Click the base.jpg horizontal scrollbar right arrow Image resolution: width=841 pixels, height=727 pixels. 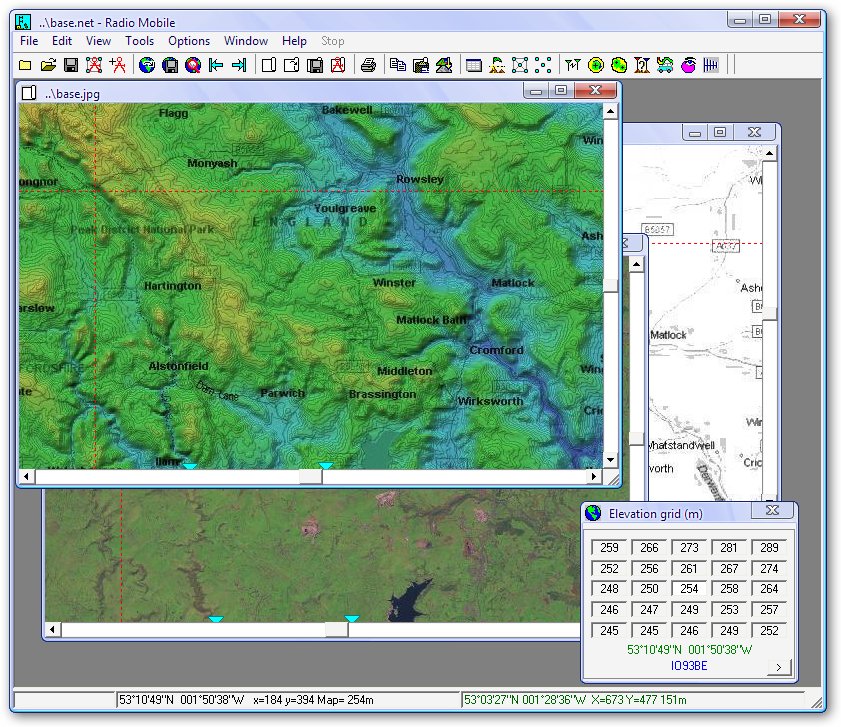594,477
